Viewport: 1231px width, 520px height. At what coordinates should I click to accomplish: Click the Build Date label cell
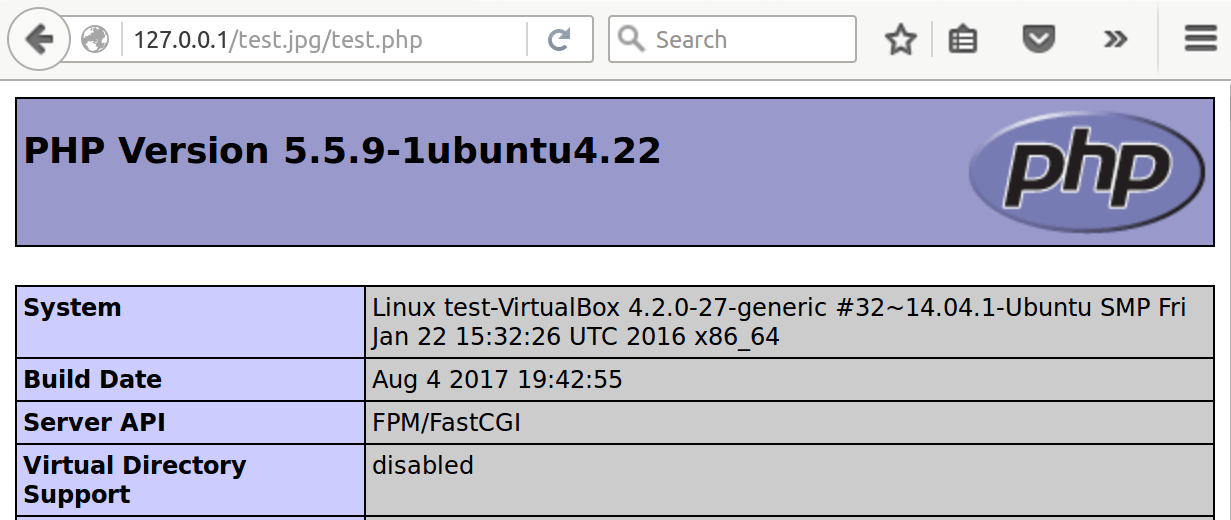pos(92,380)
